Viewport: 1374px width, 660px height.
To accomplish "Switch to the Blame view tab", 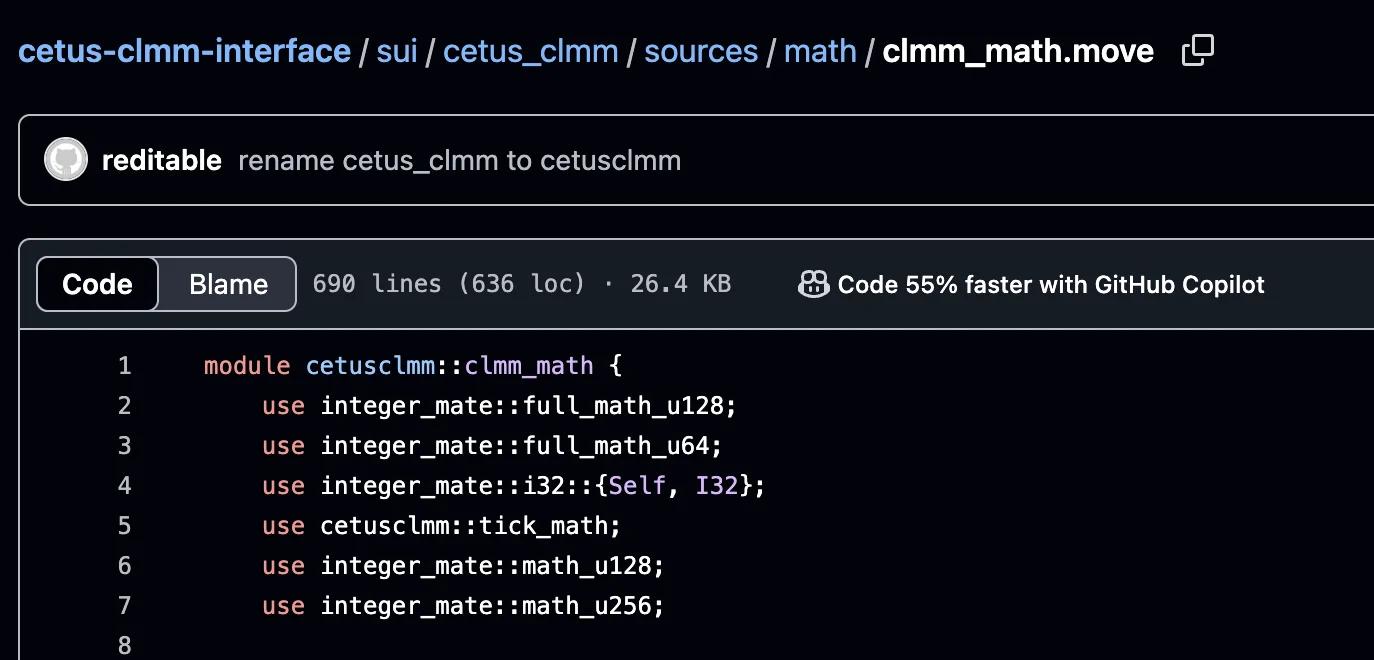I will [228, 285].
